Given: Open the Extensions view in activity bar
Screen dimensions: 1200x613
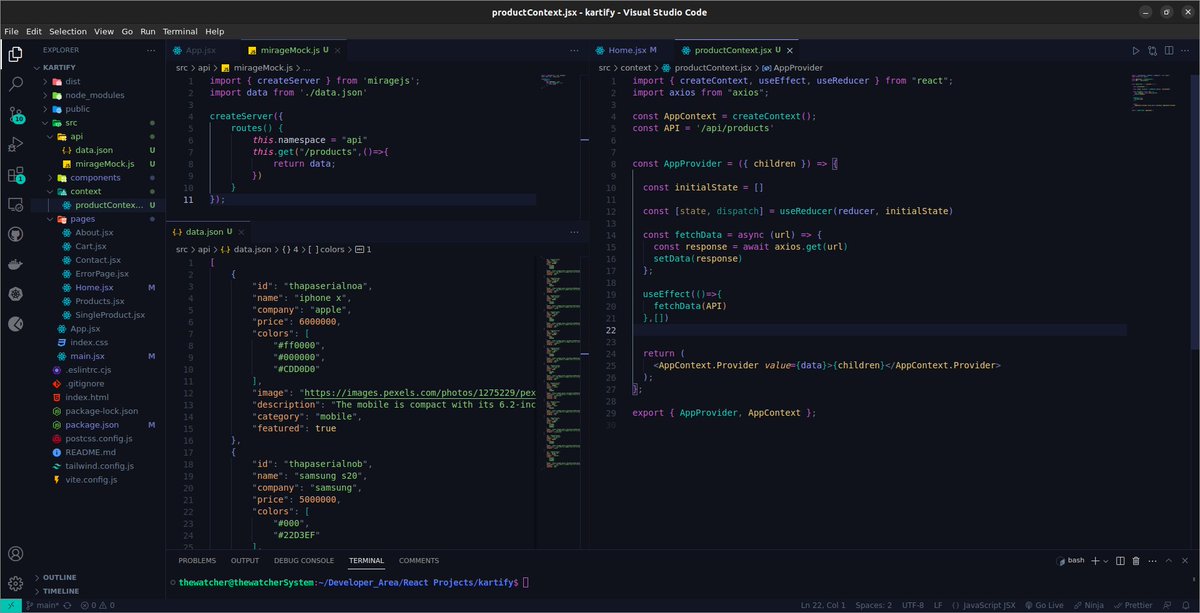Looking at the screenshot, I should tap(15, 176).
